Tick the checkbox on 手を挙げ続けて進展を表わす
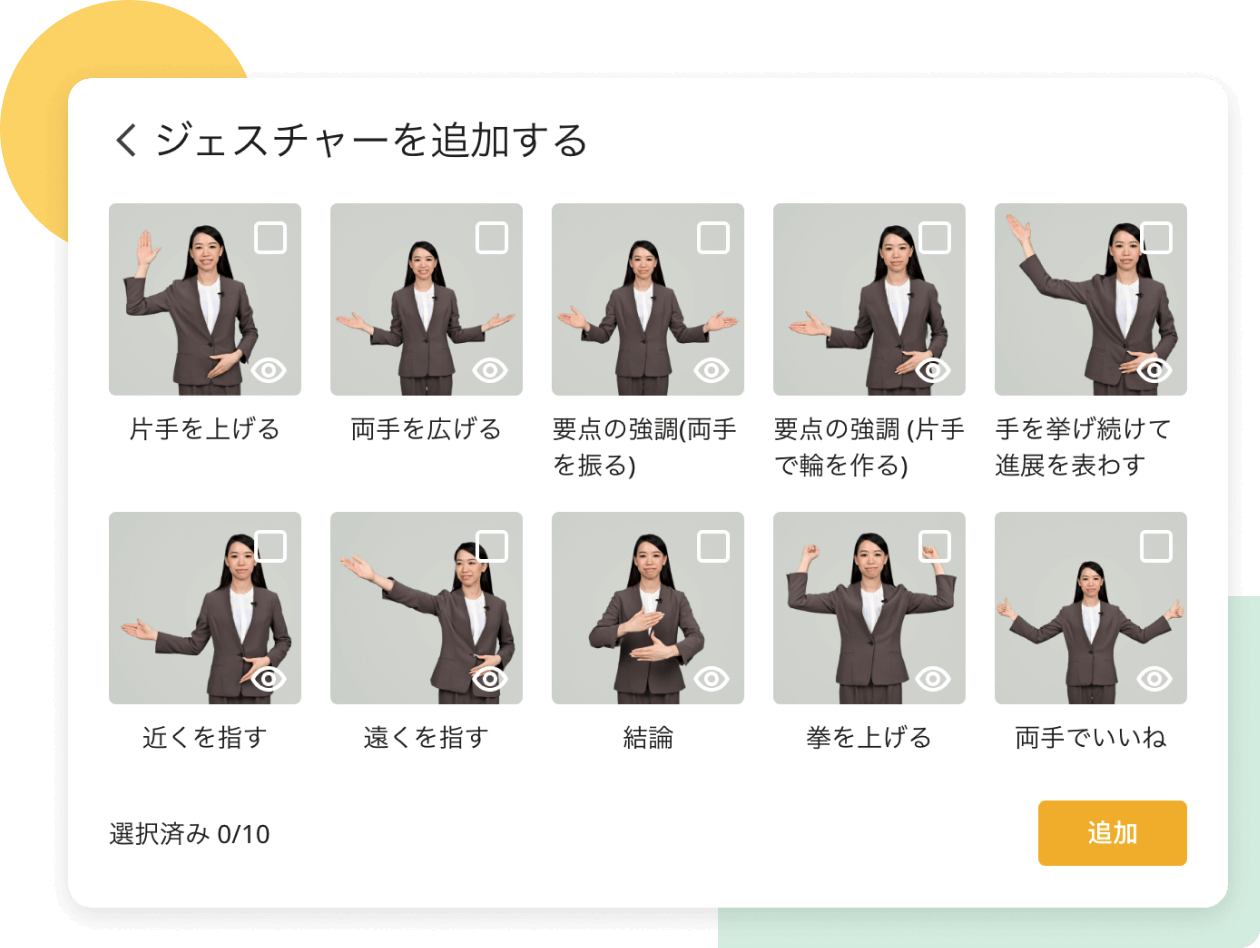 [x=1156, y=238]
